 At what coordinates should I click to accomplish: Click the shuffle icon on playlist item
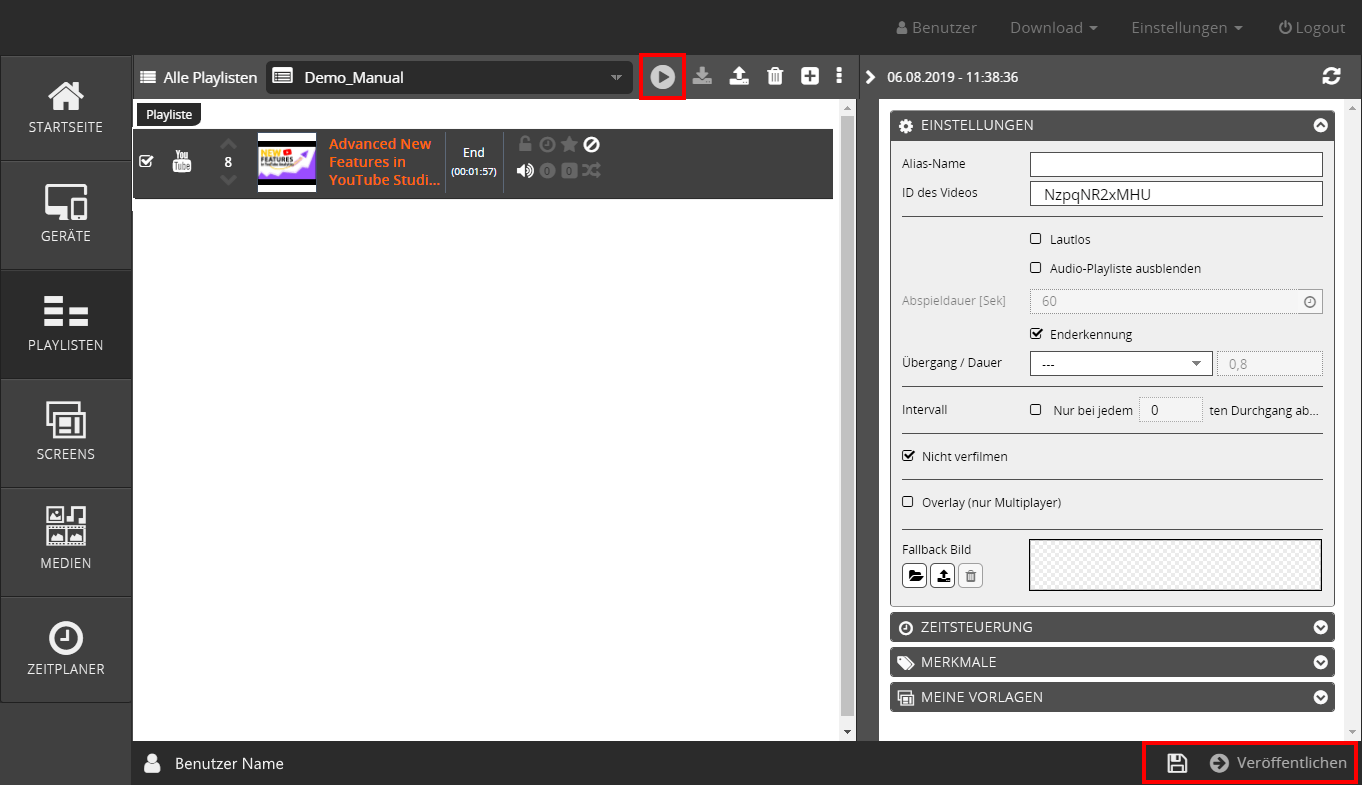pyautogui.click(x=591, y=170)
